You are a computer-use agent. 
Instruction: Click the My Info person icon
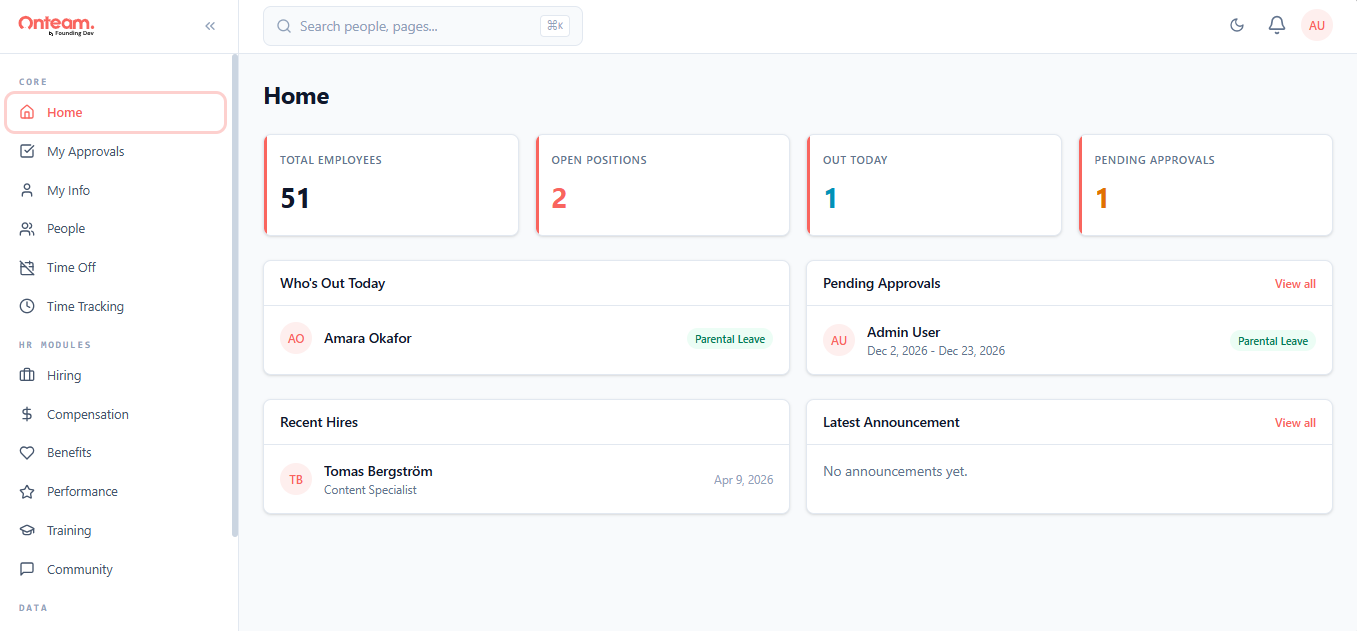point(28,190)
